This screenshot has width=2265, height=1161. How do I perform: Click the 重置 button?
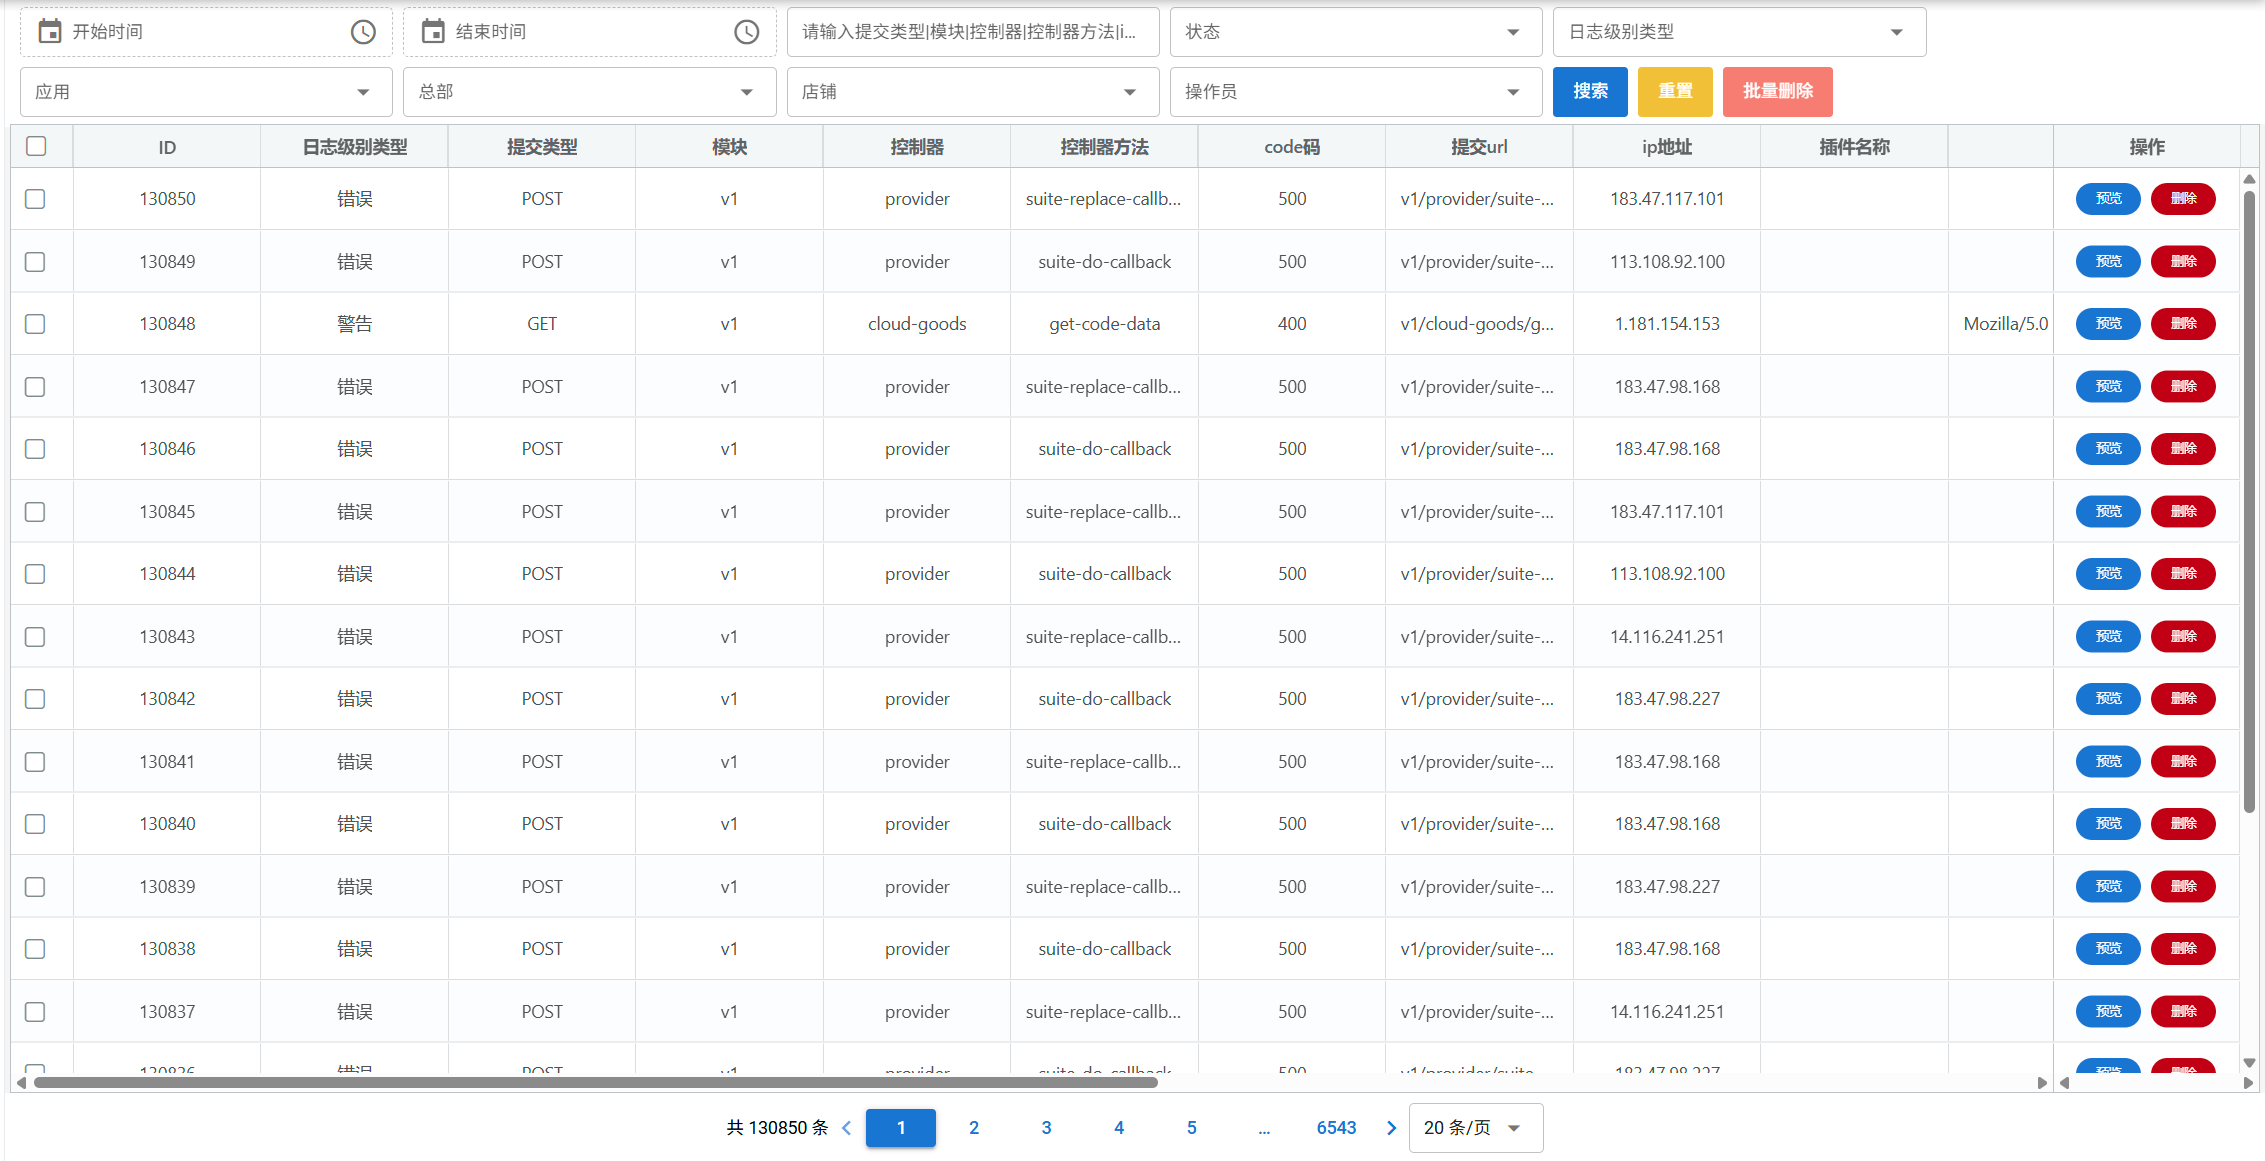point(1675,92)
